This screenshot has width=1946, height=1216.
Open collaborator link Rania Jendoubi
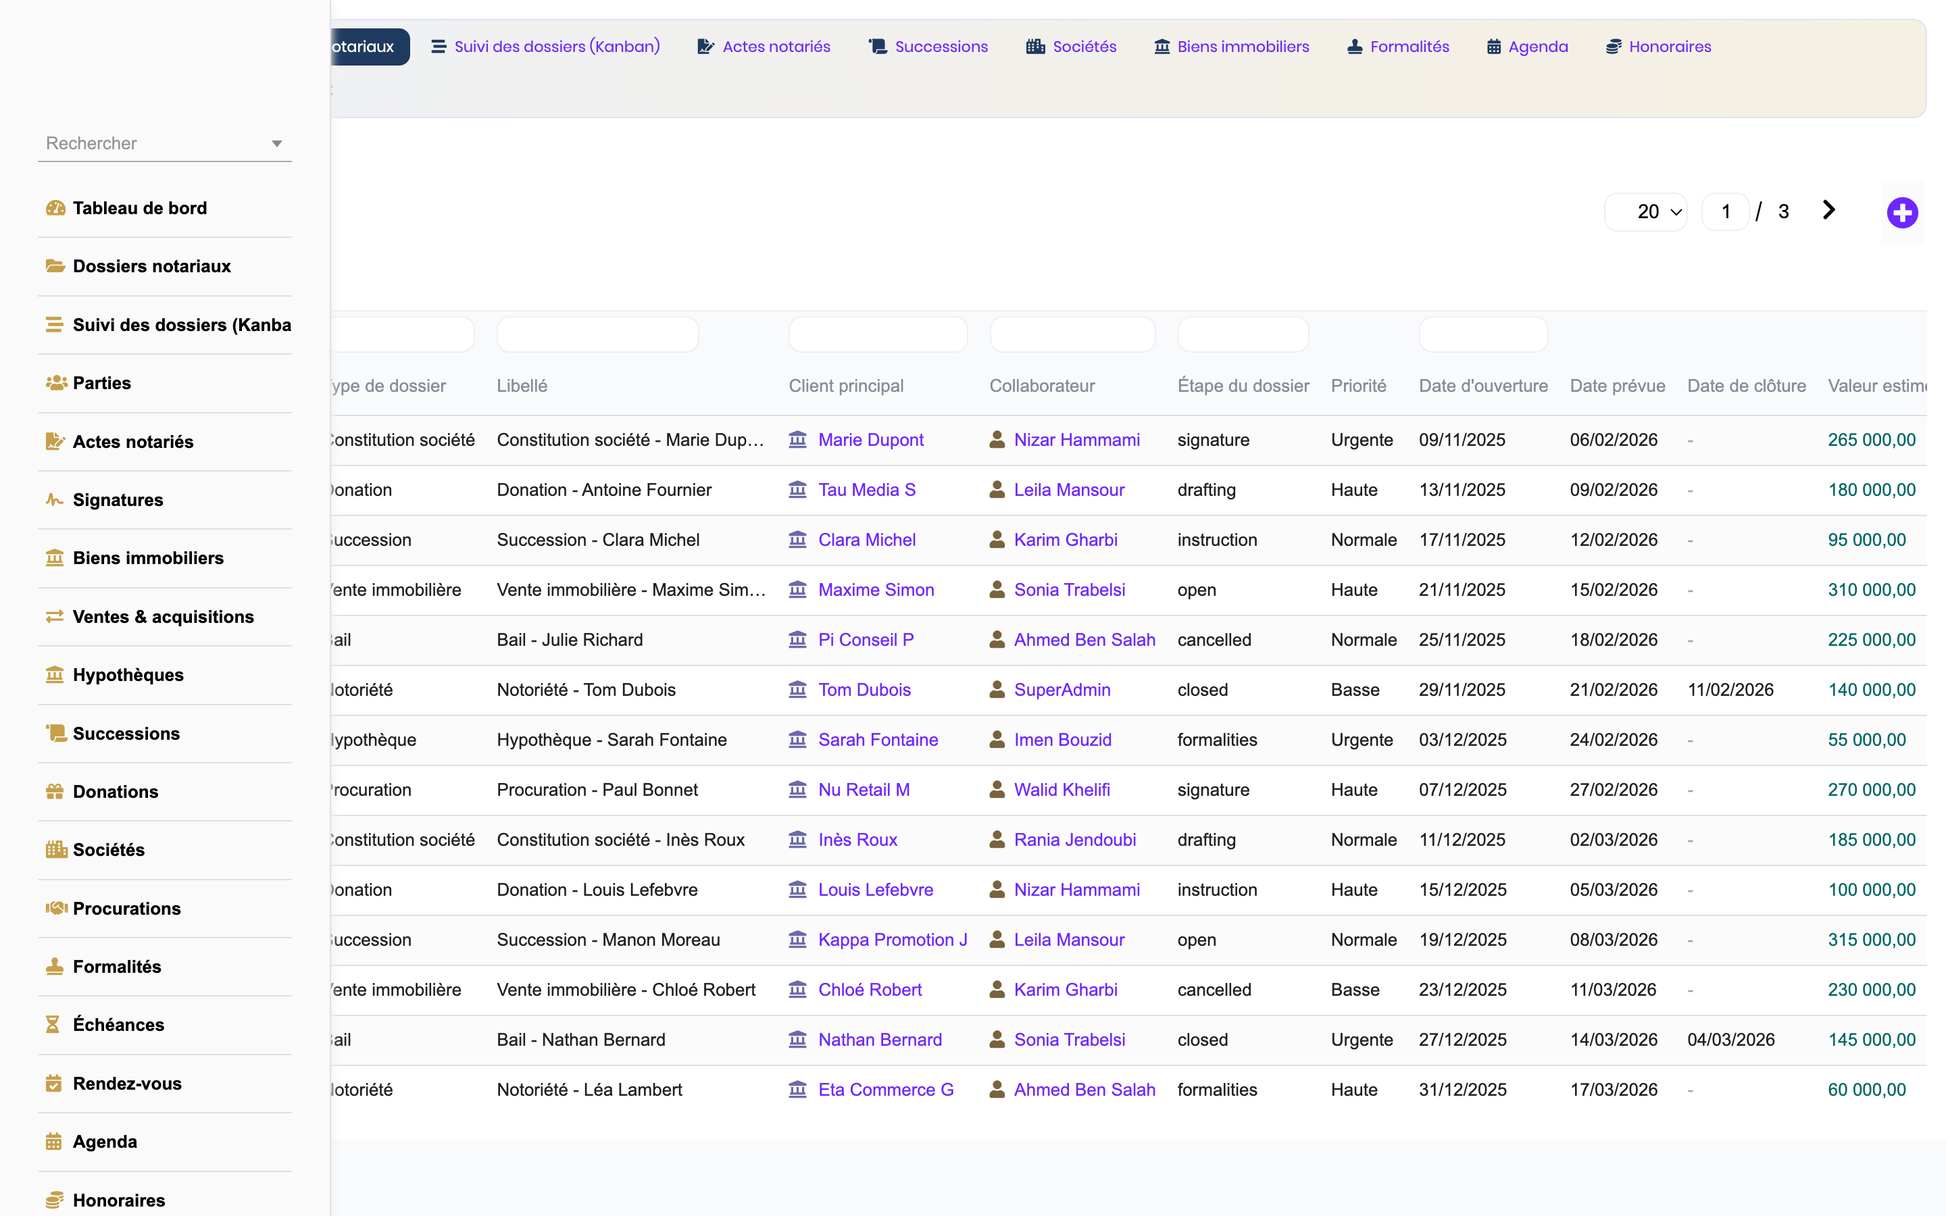click(1074, 839)
